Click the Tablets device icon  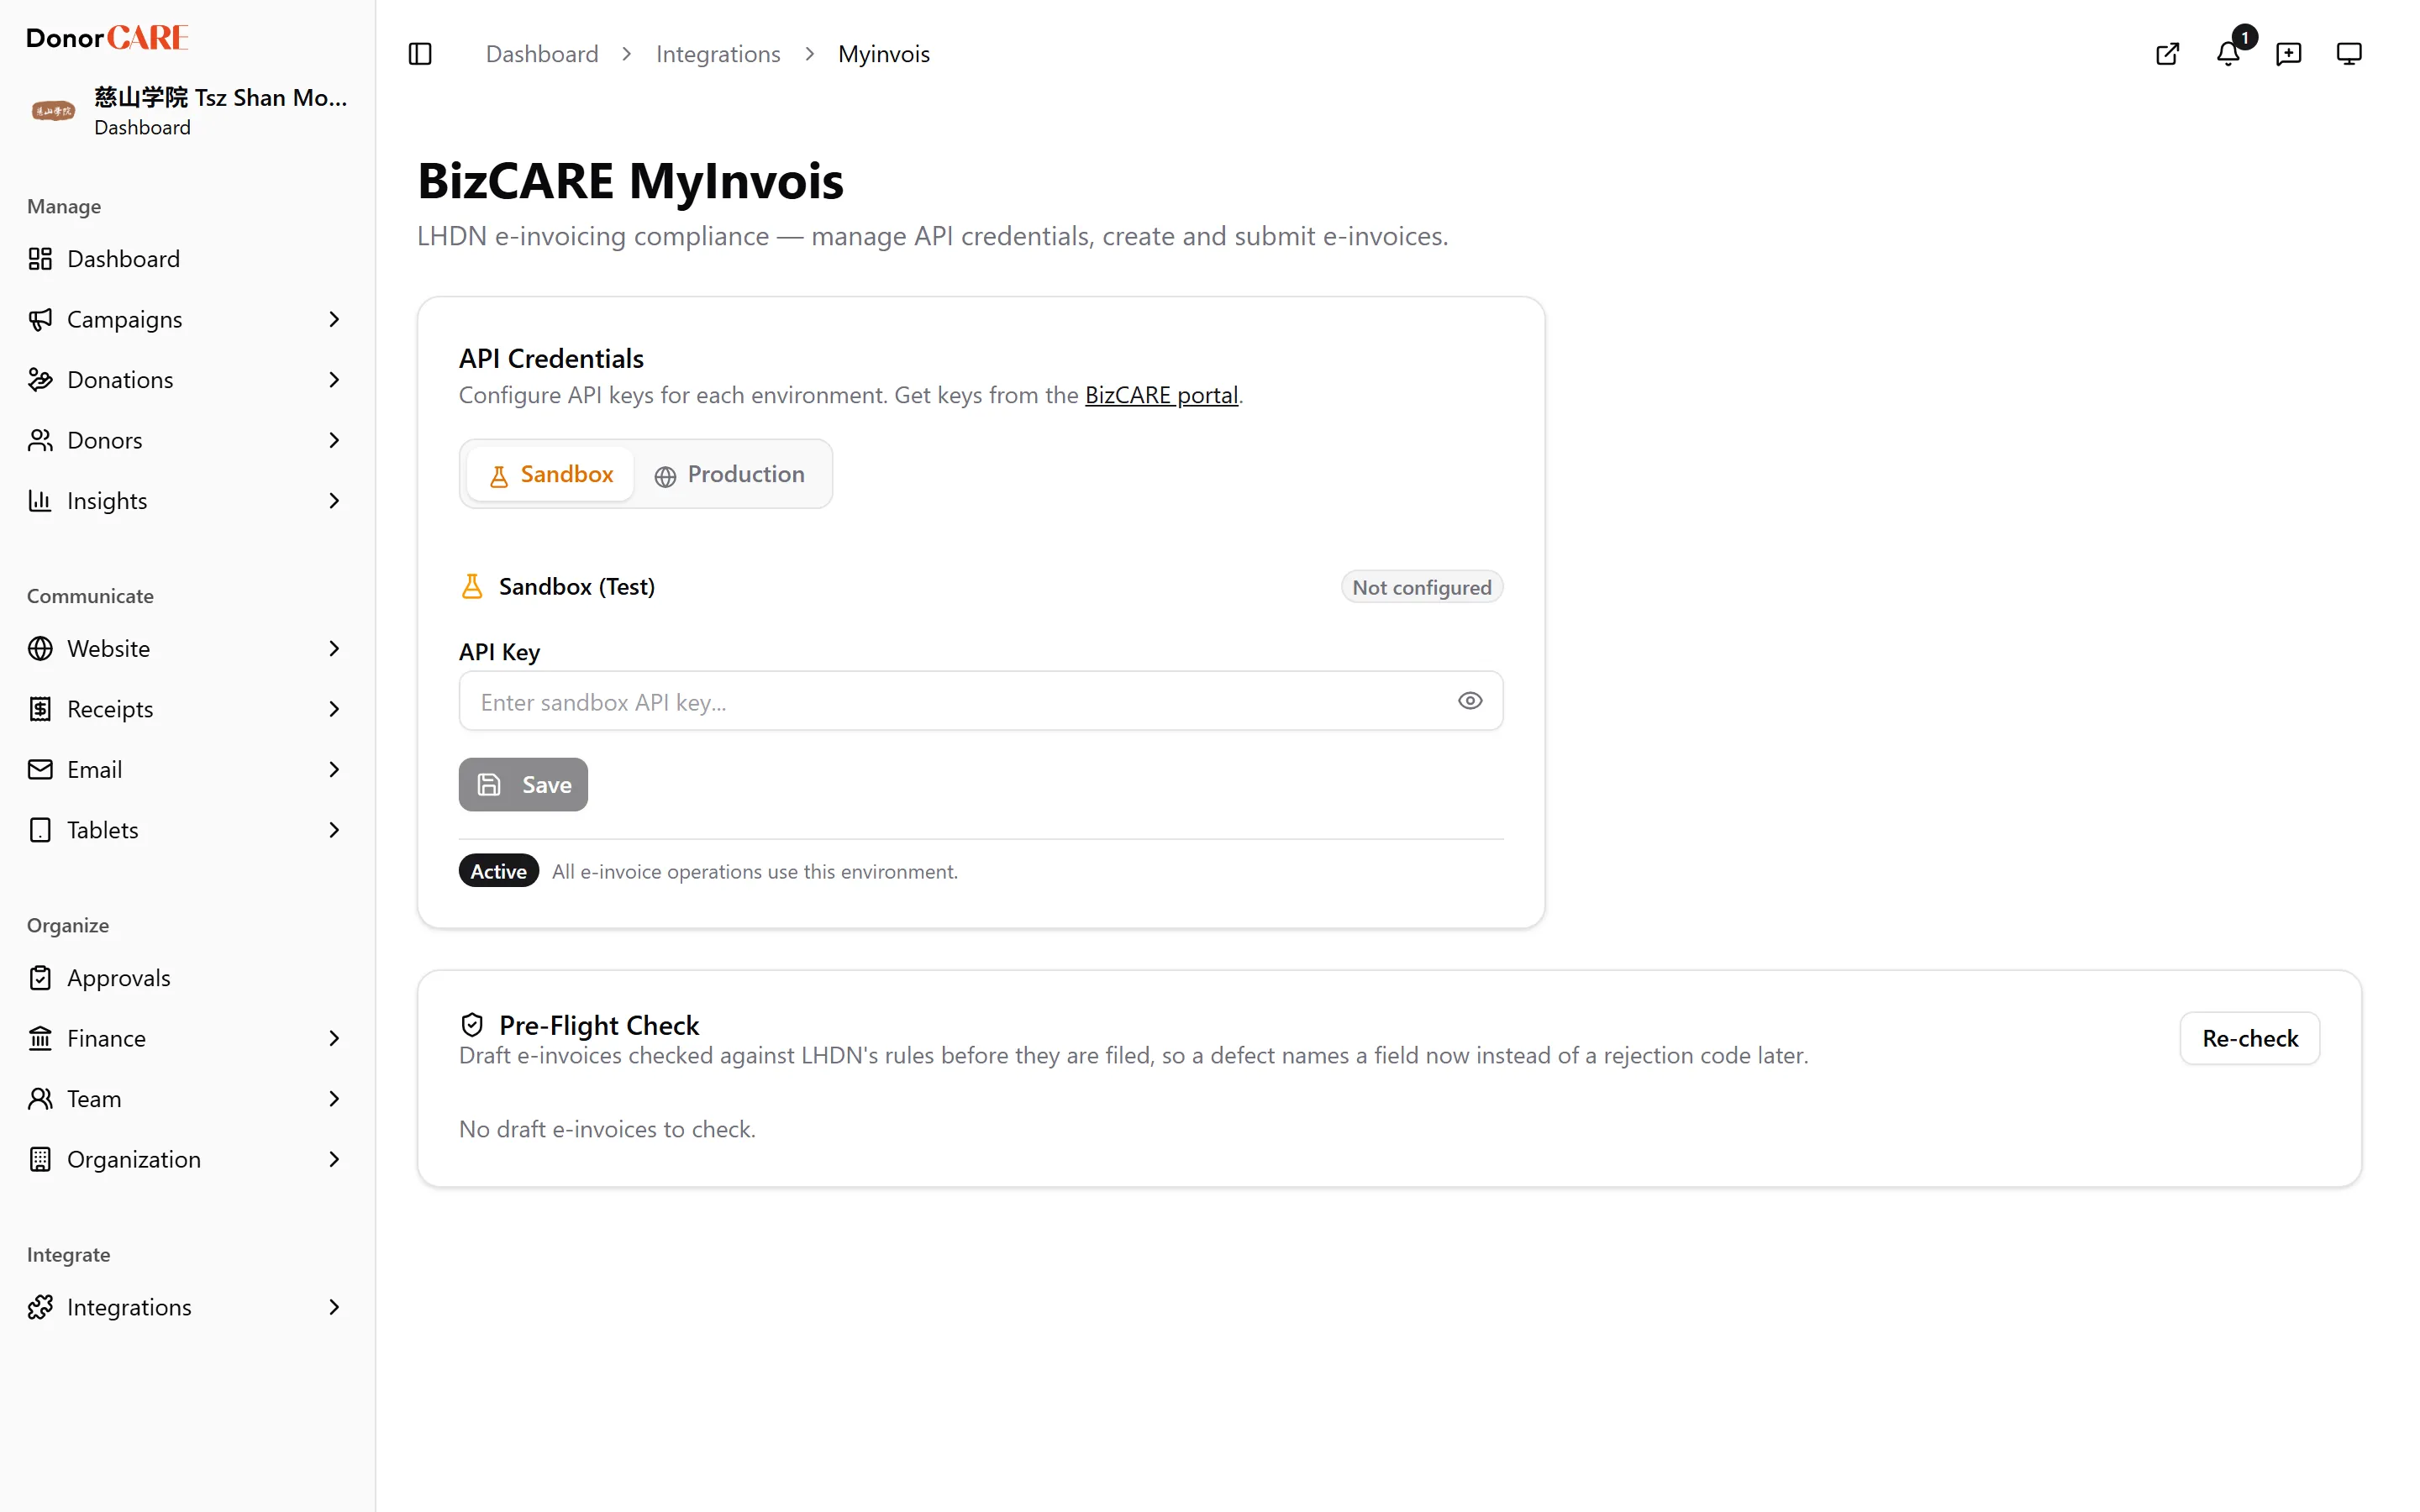(40, 830)
